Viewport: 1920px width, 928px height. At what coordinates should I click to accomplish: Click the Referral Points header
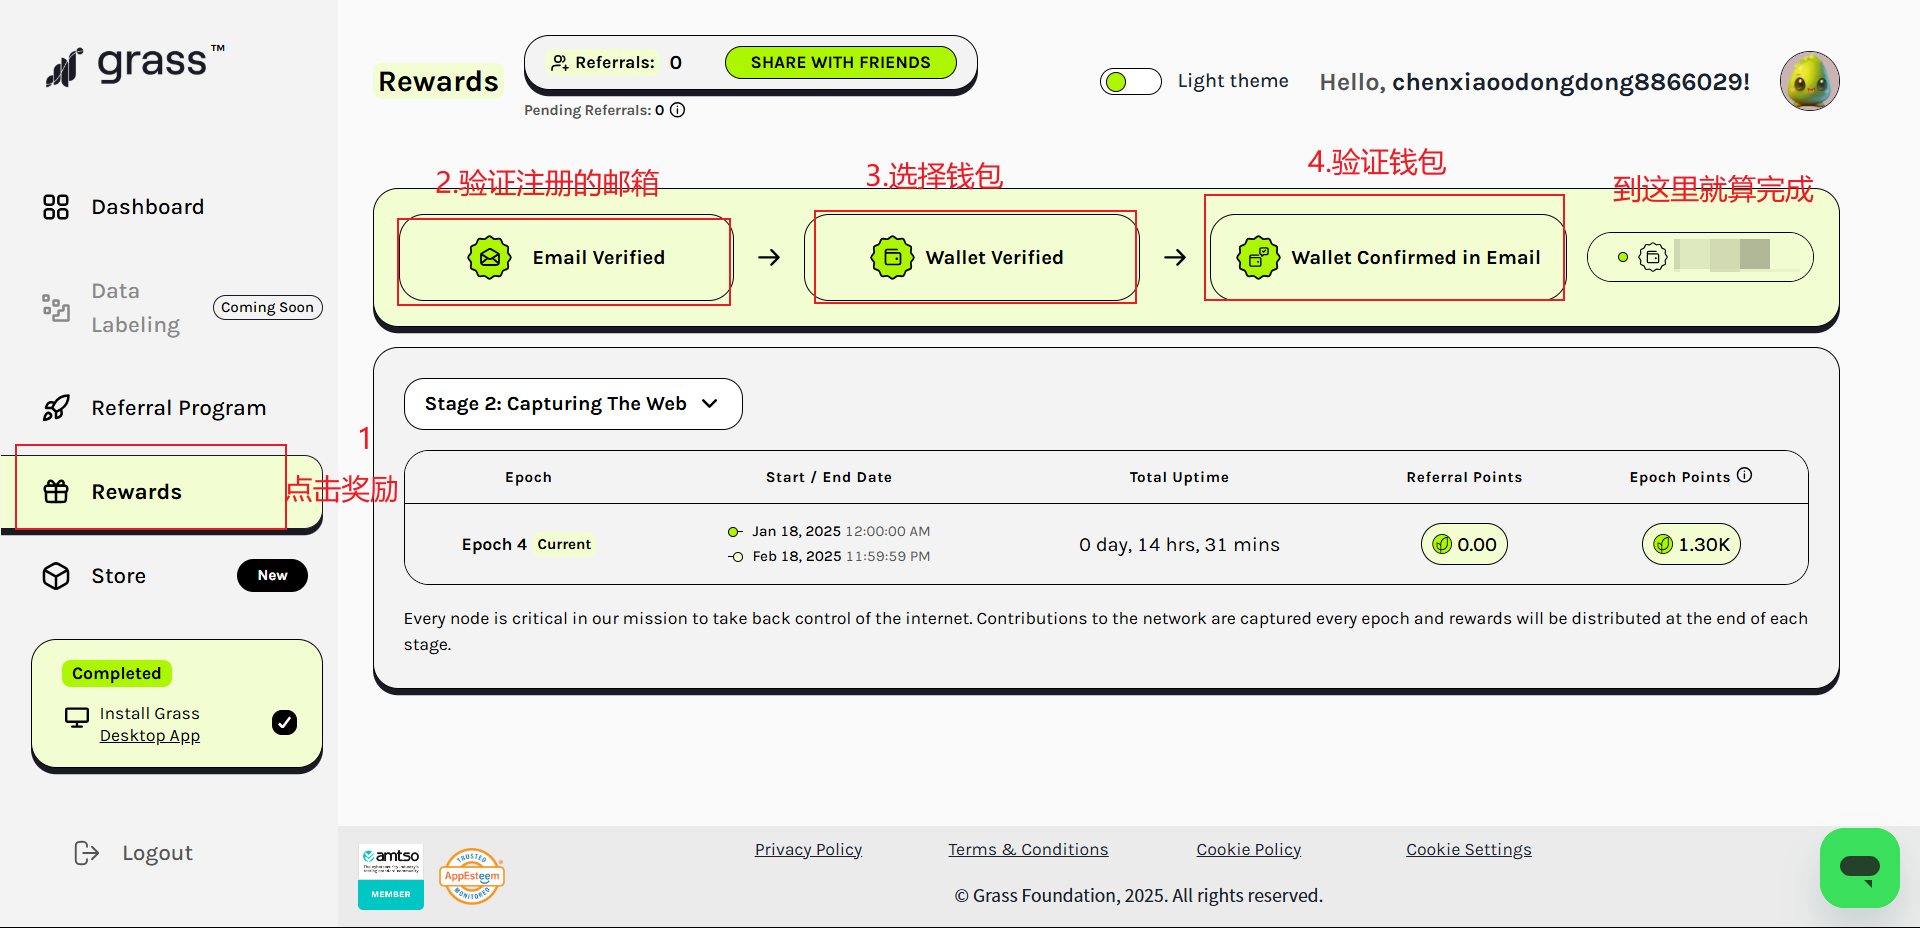[x=1464, y=477]
